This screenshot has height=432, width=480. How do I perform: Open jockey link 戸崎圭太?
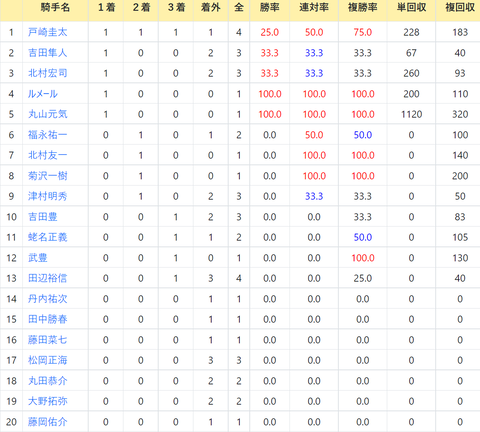pos(48,32)
